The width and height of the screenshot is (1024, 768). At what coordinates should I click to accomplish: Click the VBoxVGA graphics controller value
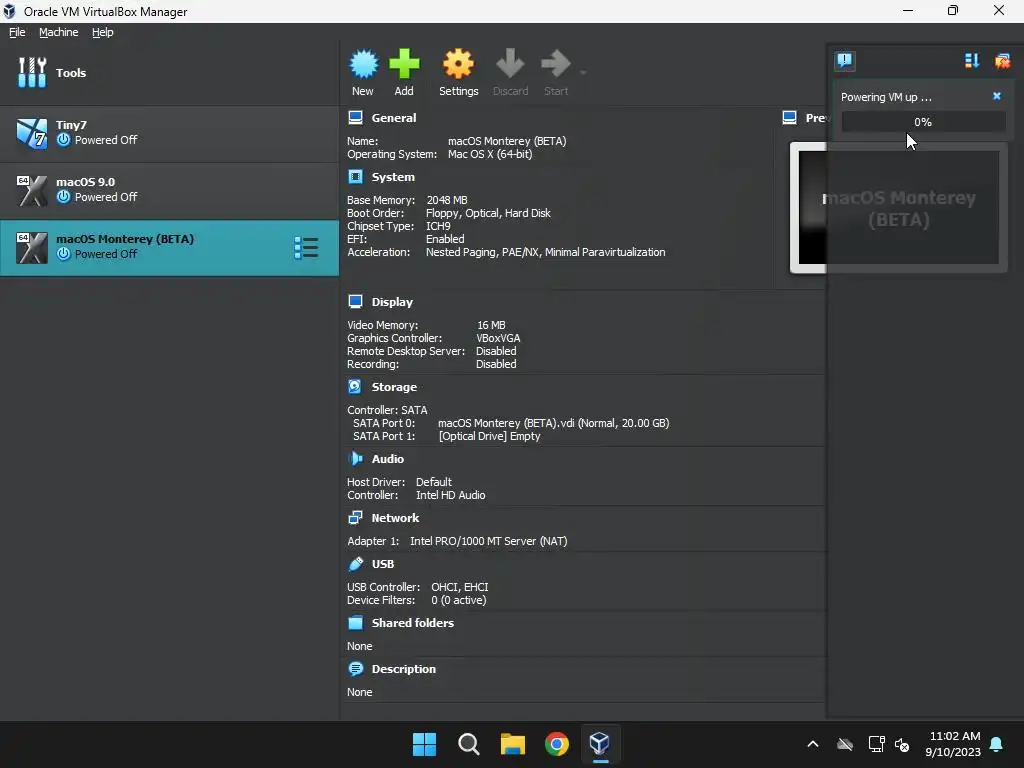click(498, 338)
